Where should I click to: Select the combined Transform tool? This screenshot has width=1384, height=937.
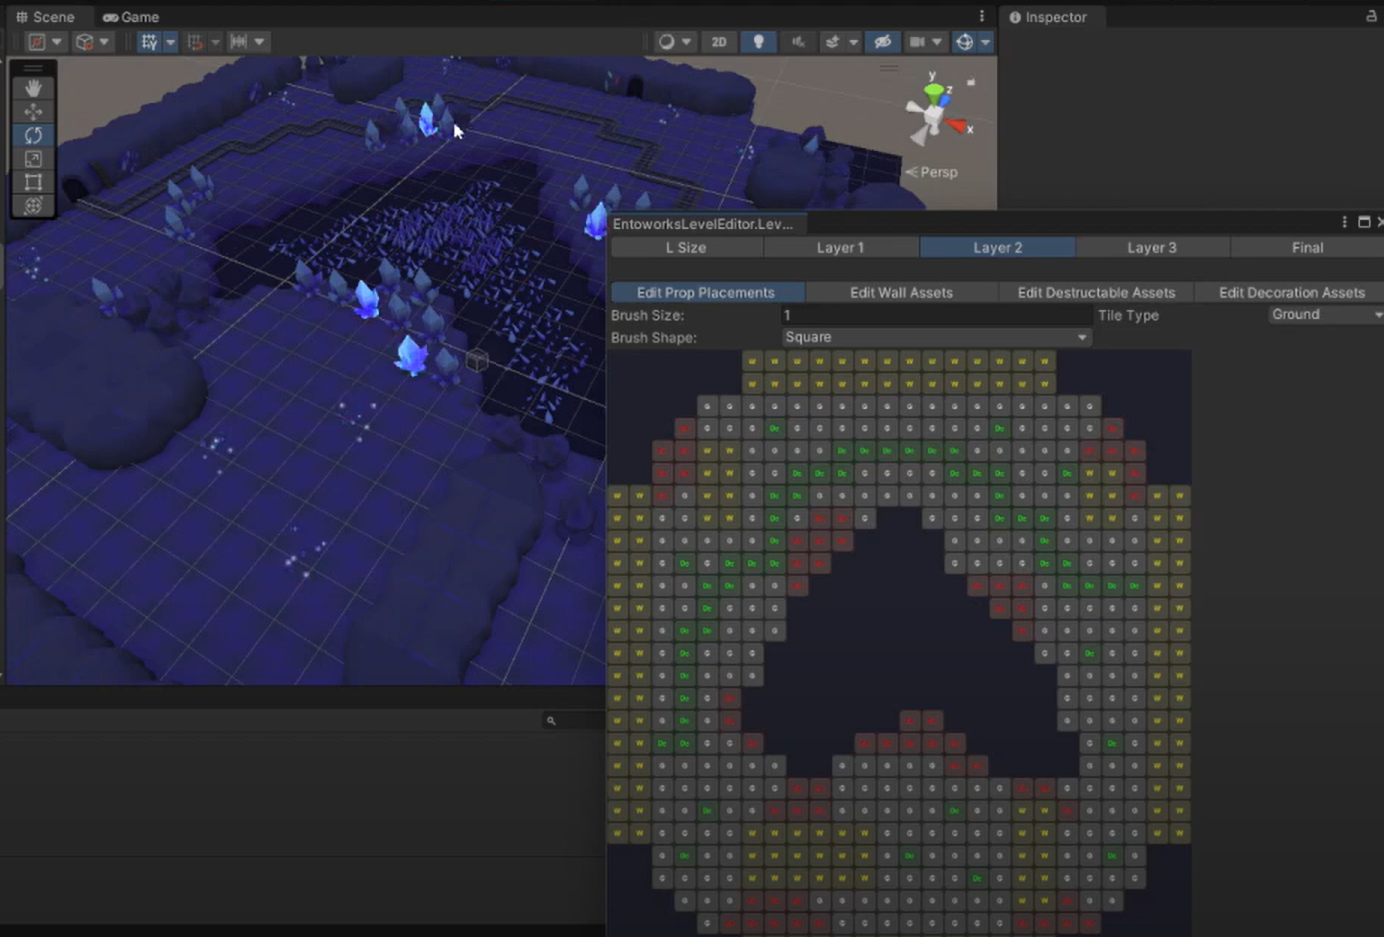[x=33, y=205]
